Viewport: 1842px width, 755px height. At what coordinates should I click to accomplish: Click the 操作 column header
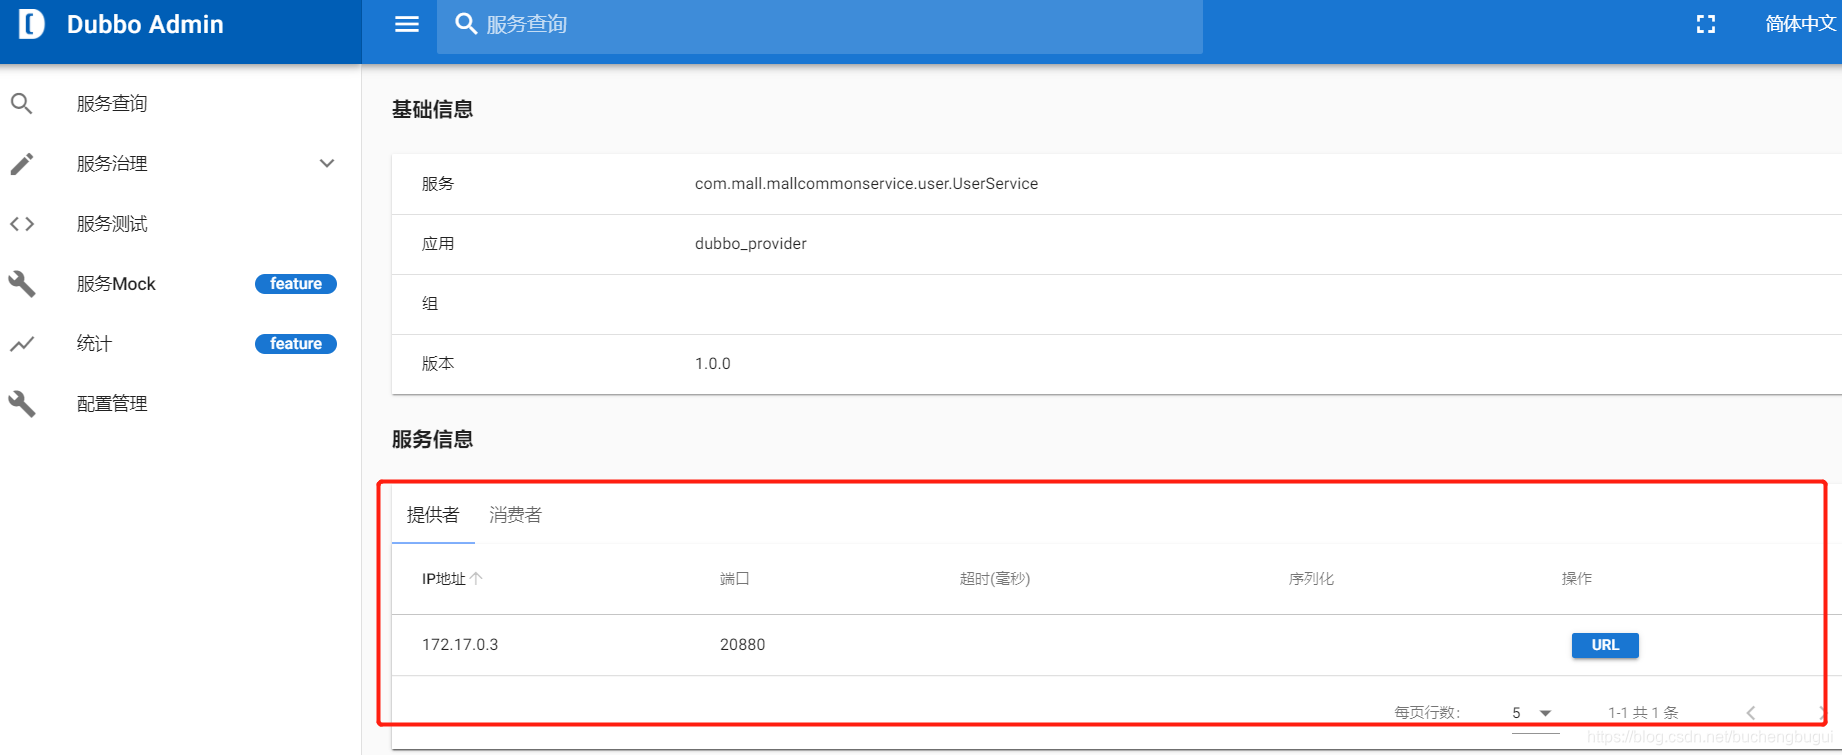coord(1577,579)
